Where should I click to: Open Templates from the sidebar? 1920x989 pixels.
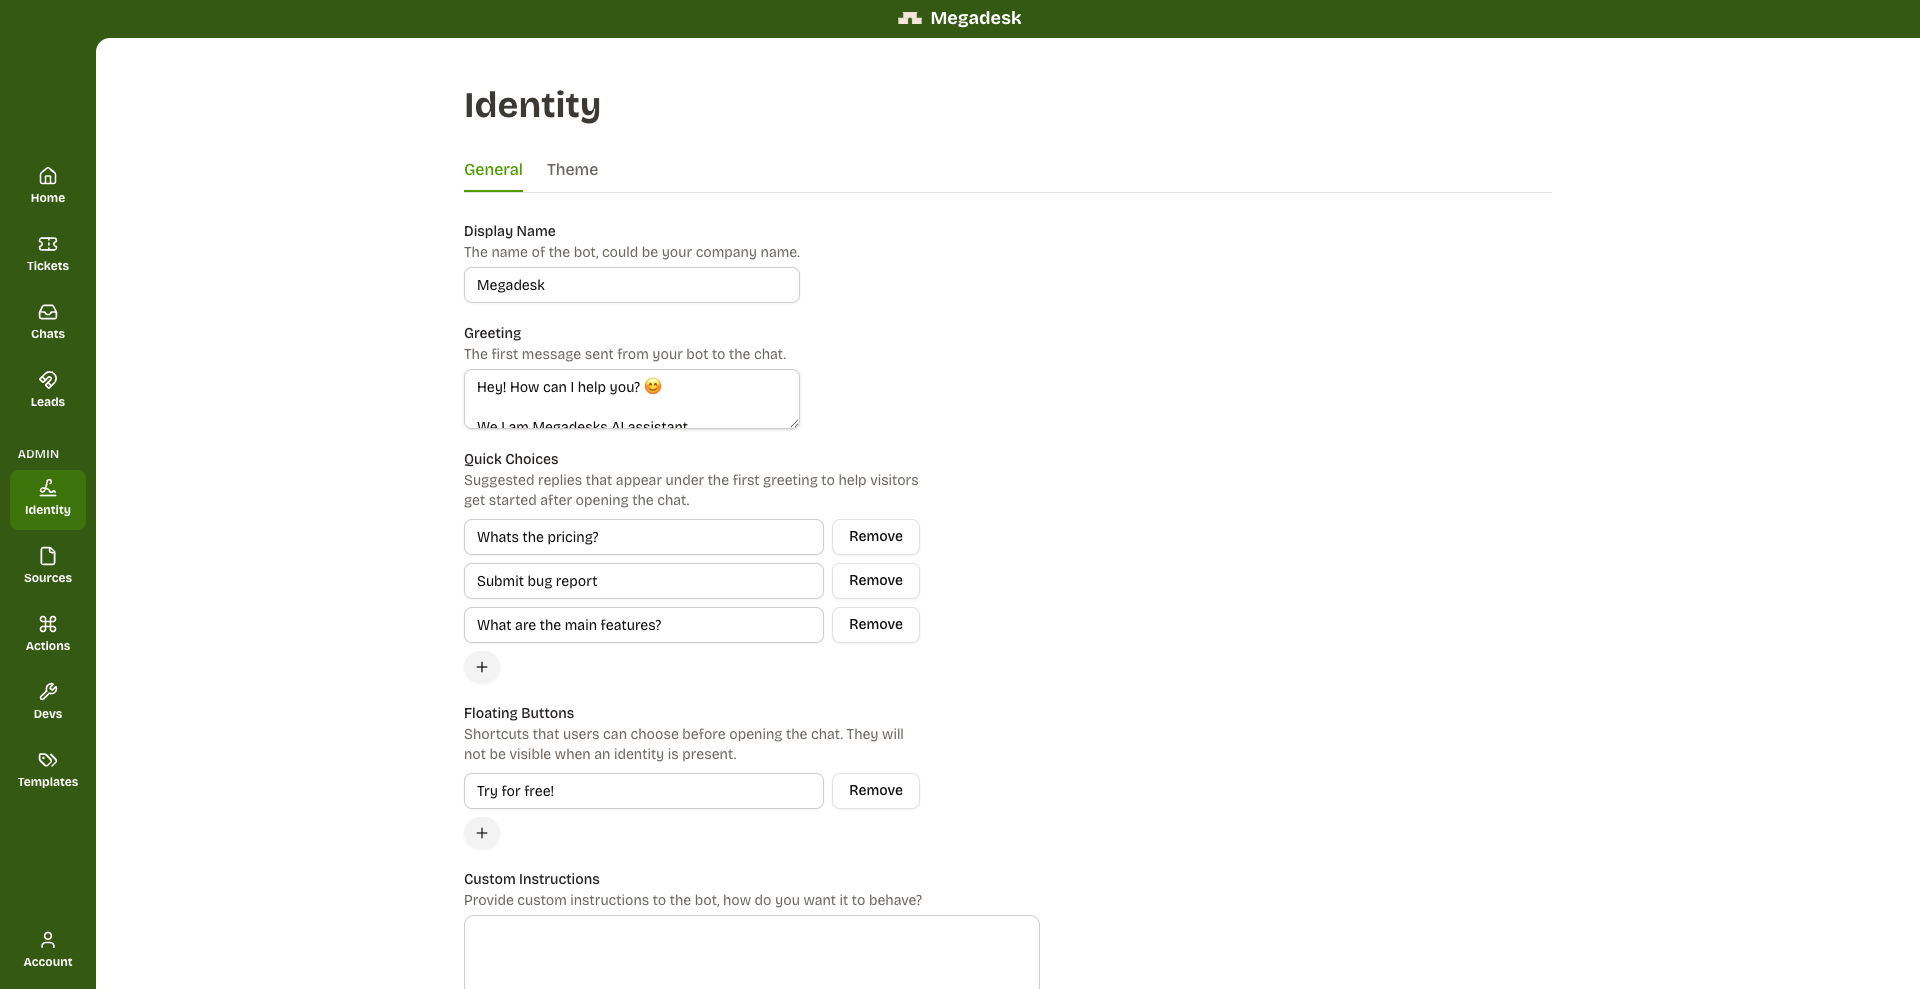coord(48,760)
